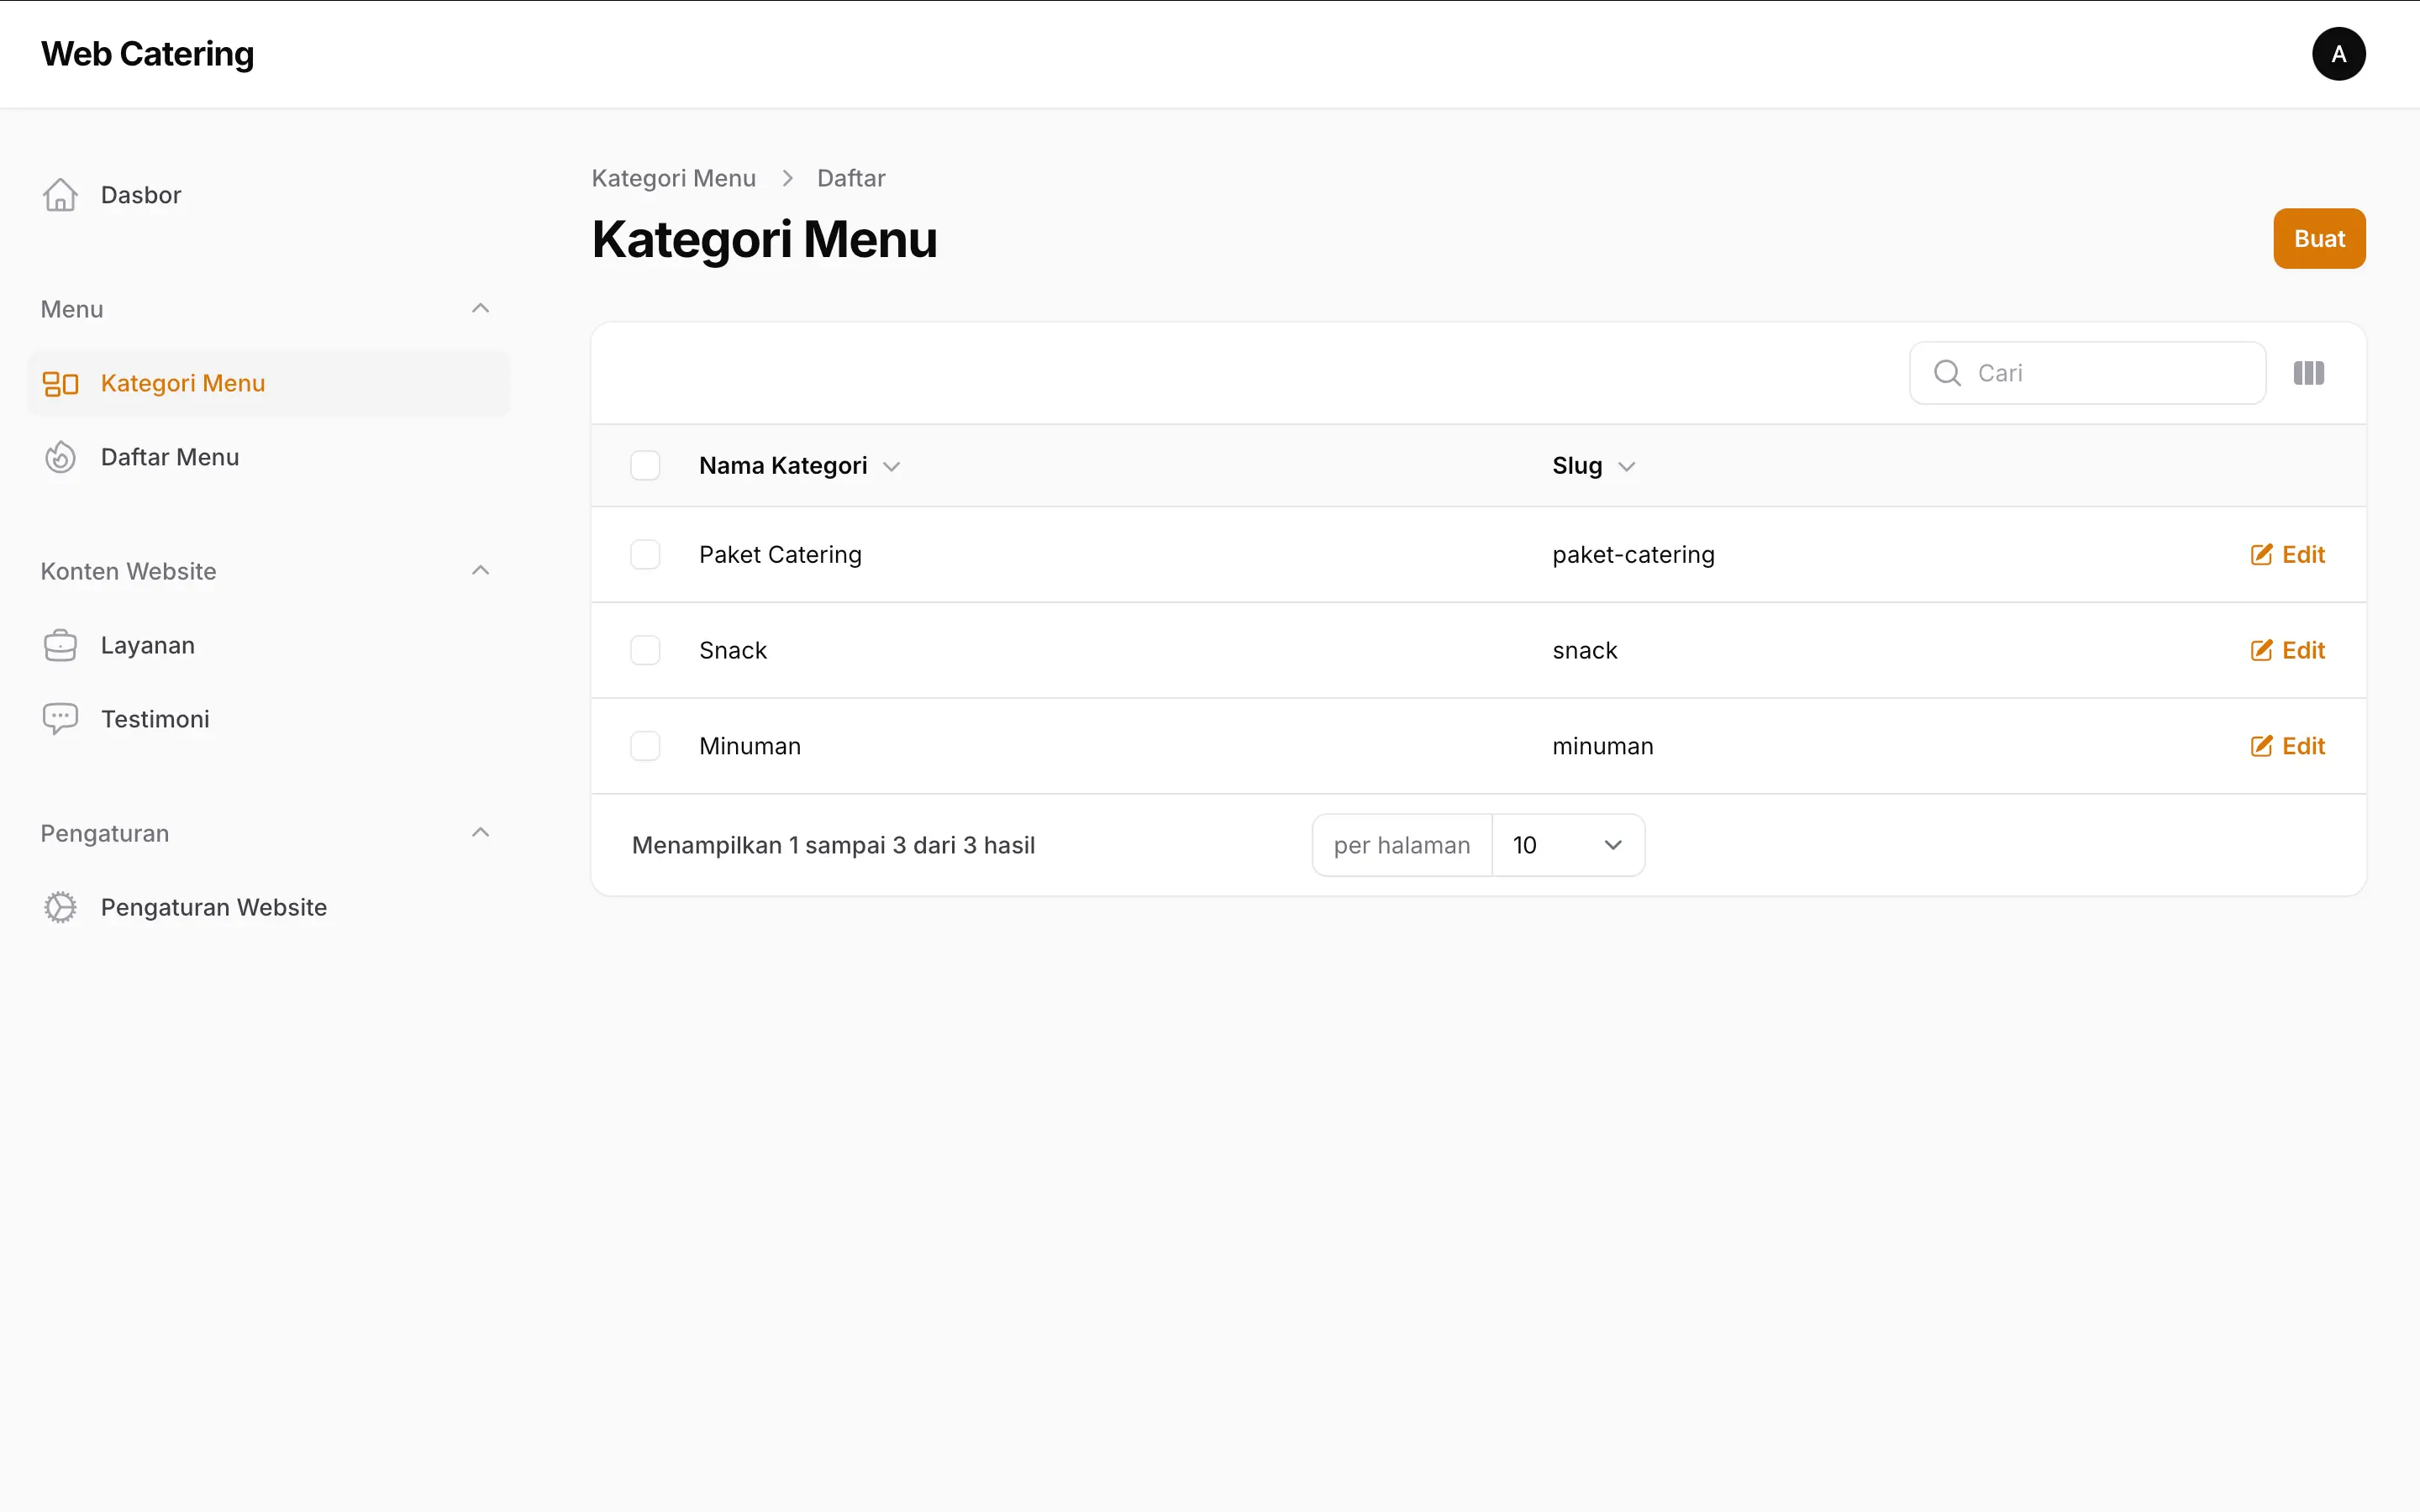2420x1512 pixels.
Task: Sort by Slug column
Action: (1593, 466)
